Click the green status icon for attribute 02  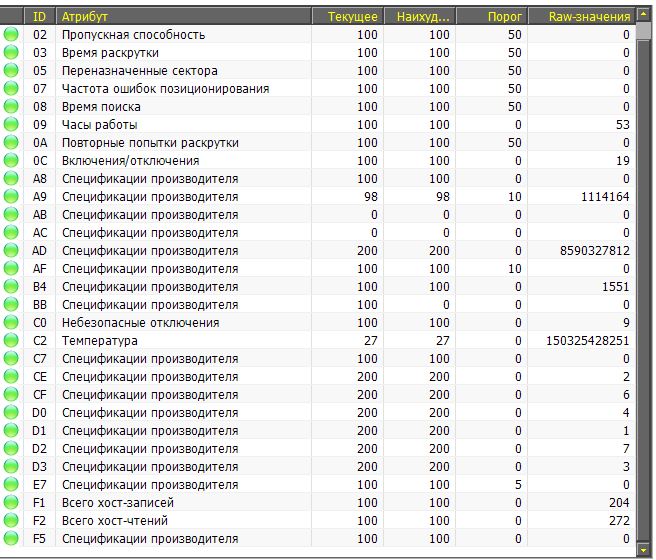[x=11, y=34]
